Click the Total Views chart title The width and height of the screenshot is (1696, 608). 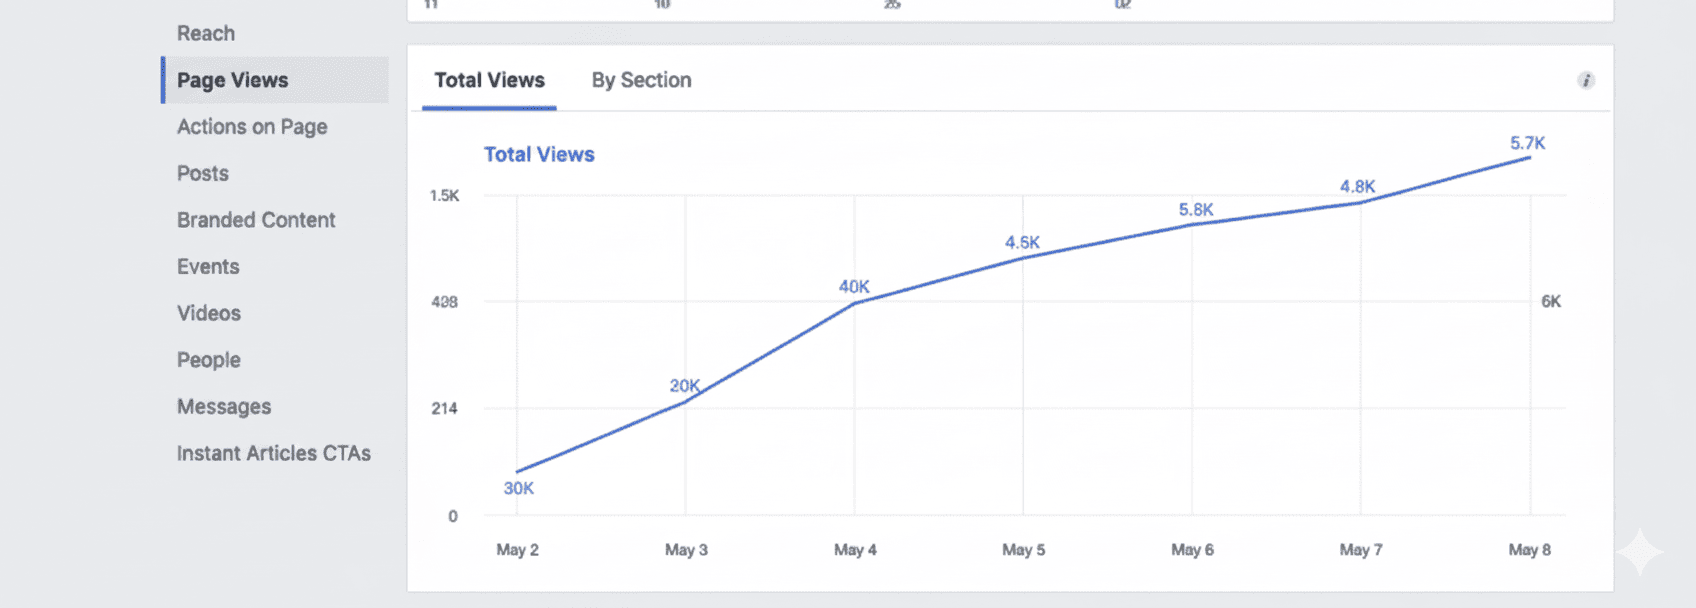(x=539, y=154)
